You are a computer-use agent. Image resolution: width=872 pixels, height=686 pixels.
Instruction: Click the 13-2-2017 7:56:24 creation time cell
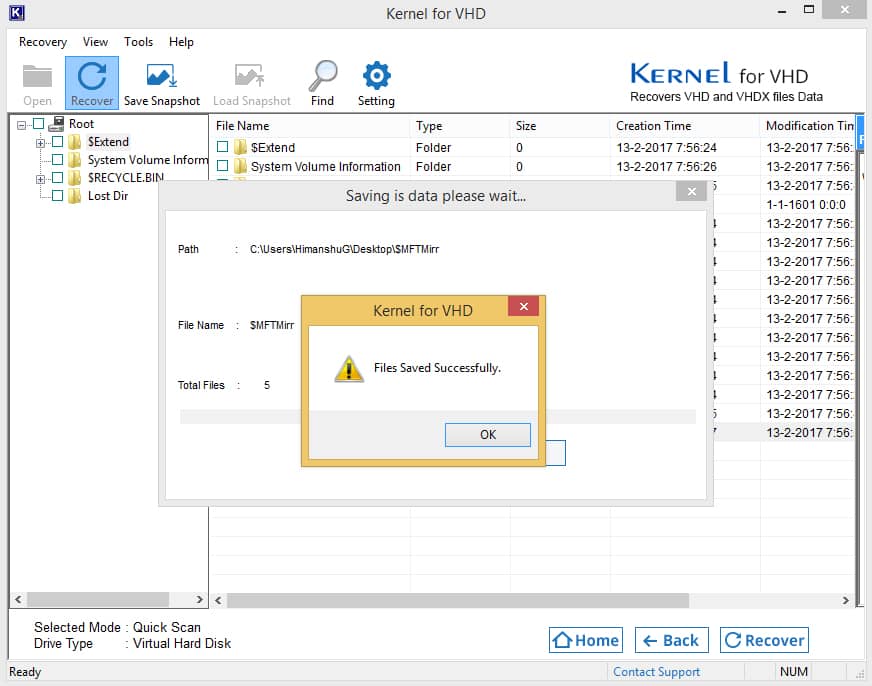[x=666, y=147]
